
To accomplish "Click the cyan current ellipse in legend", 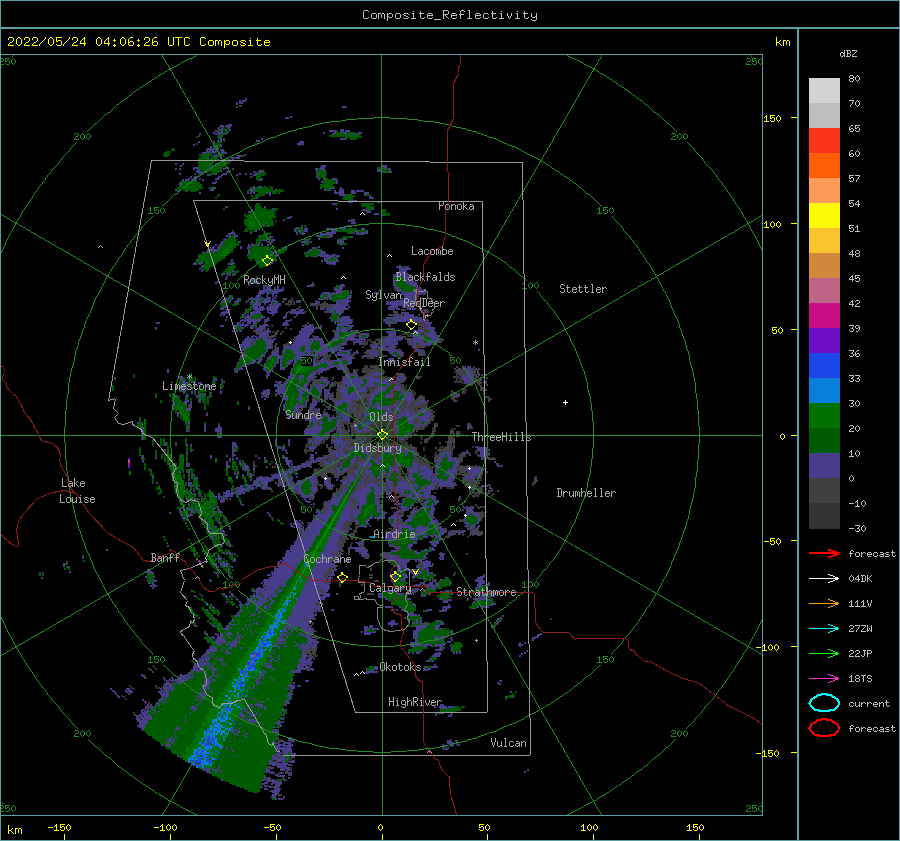I will (x=824, y=703).
